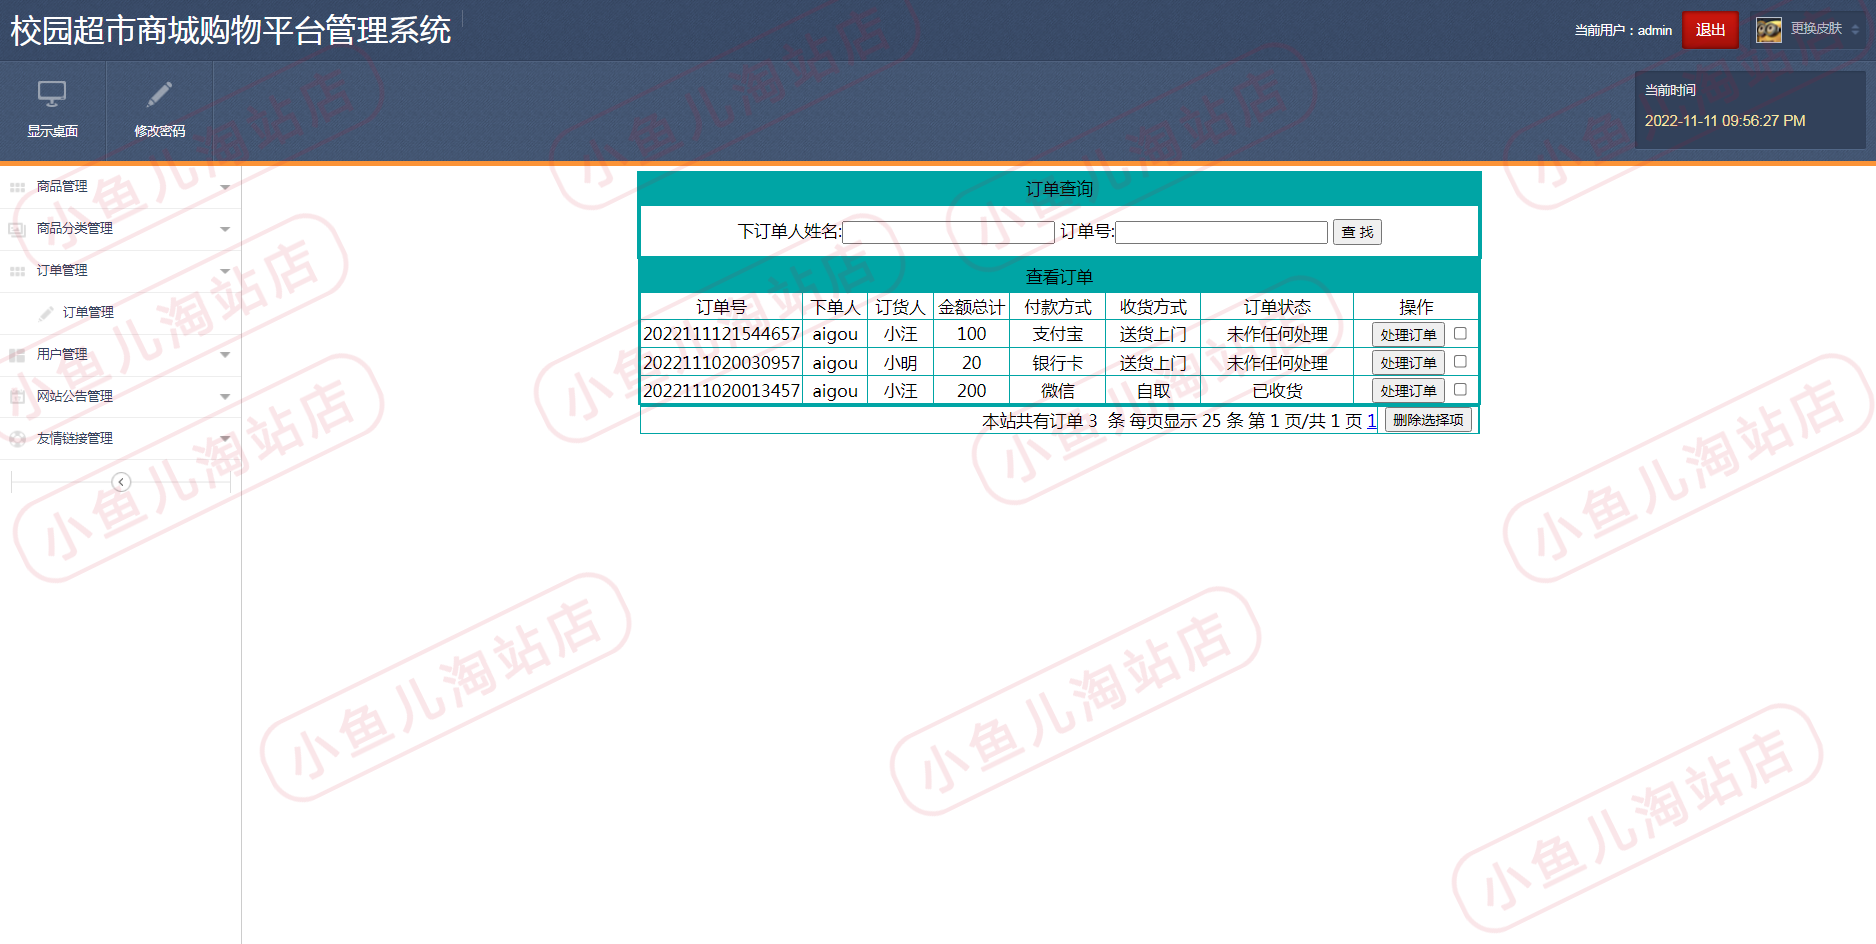
Task: Click the 查找 search button
Action: (1357, 232)
